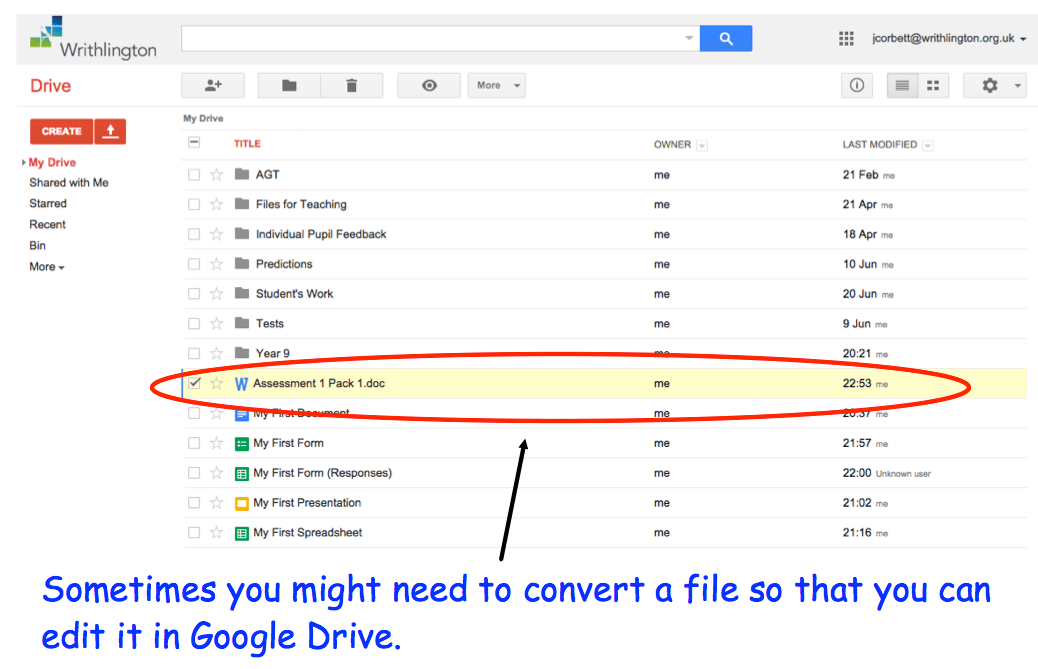
Task: Open the More toolbar dropdown
Action: point(496,85)
